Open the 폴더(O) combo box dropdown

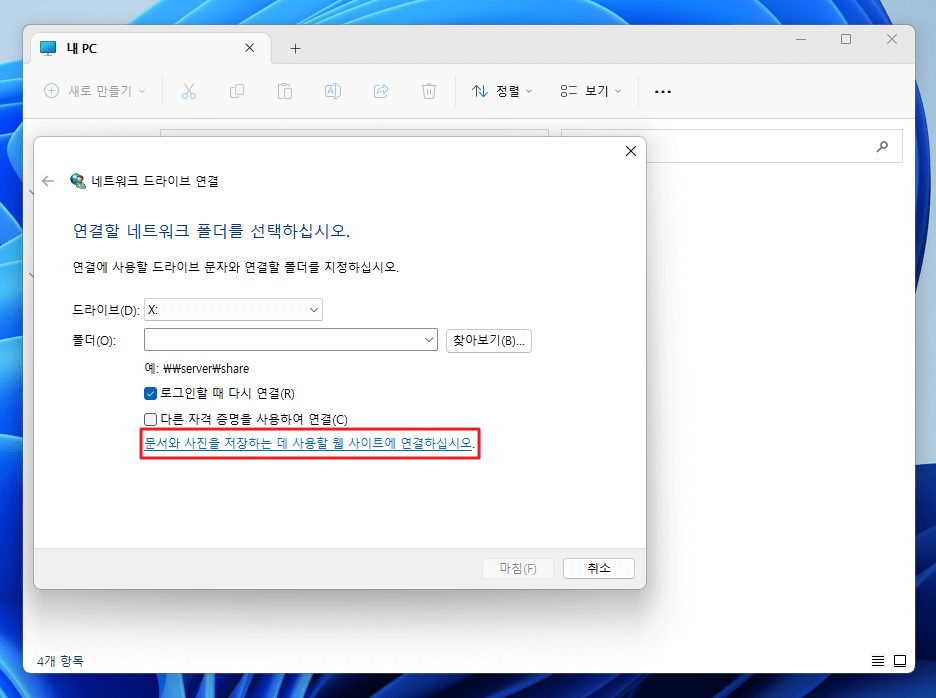coord(429,340)
